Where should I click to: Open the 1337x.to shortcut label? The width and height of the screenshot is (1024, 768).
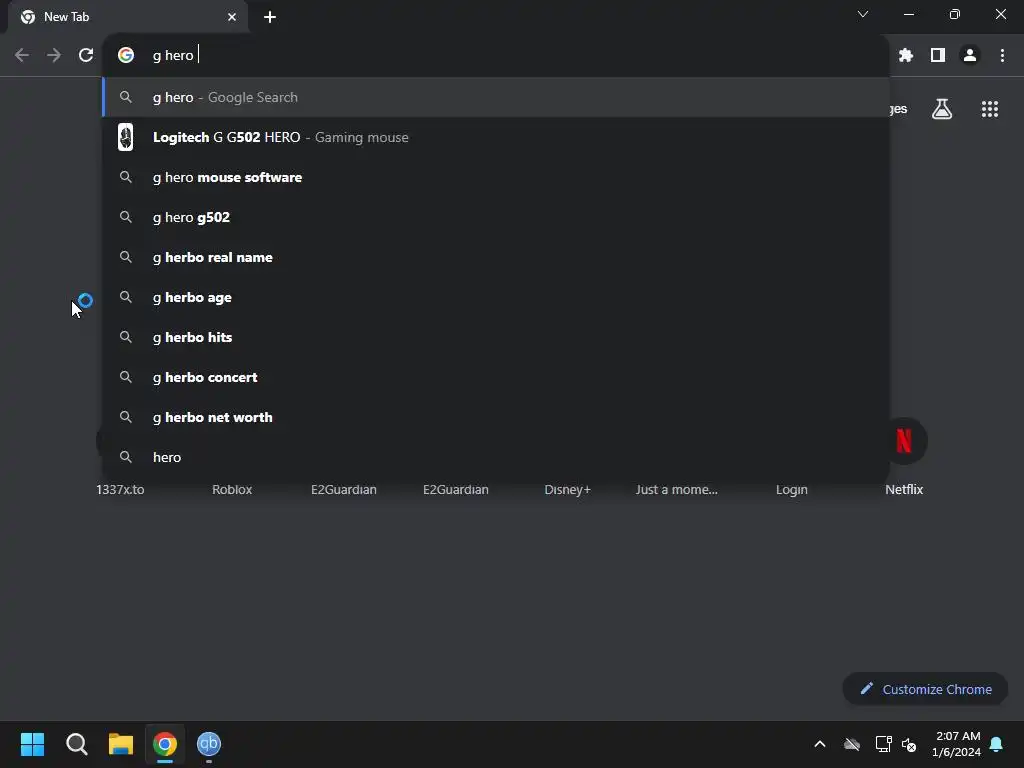(x=120, y=489)
